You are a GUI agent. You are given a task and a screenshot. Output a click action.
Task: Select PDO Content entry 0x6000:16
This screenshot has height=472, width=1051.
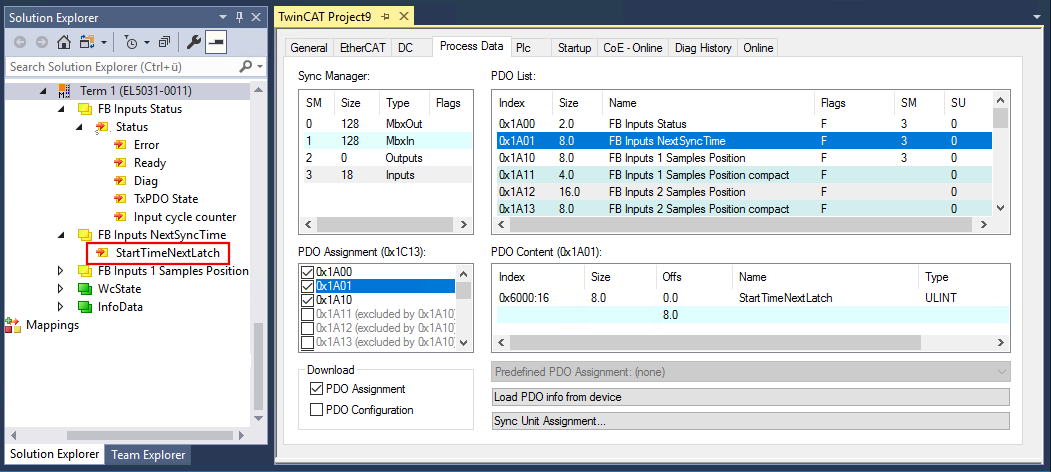click(749, 298)
